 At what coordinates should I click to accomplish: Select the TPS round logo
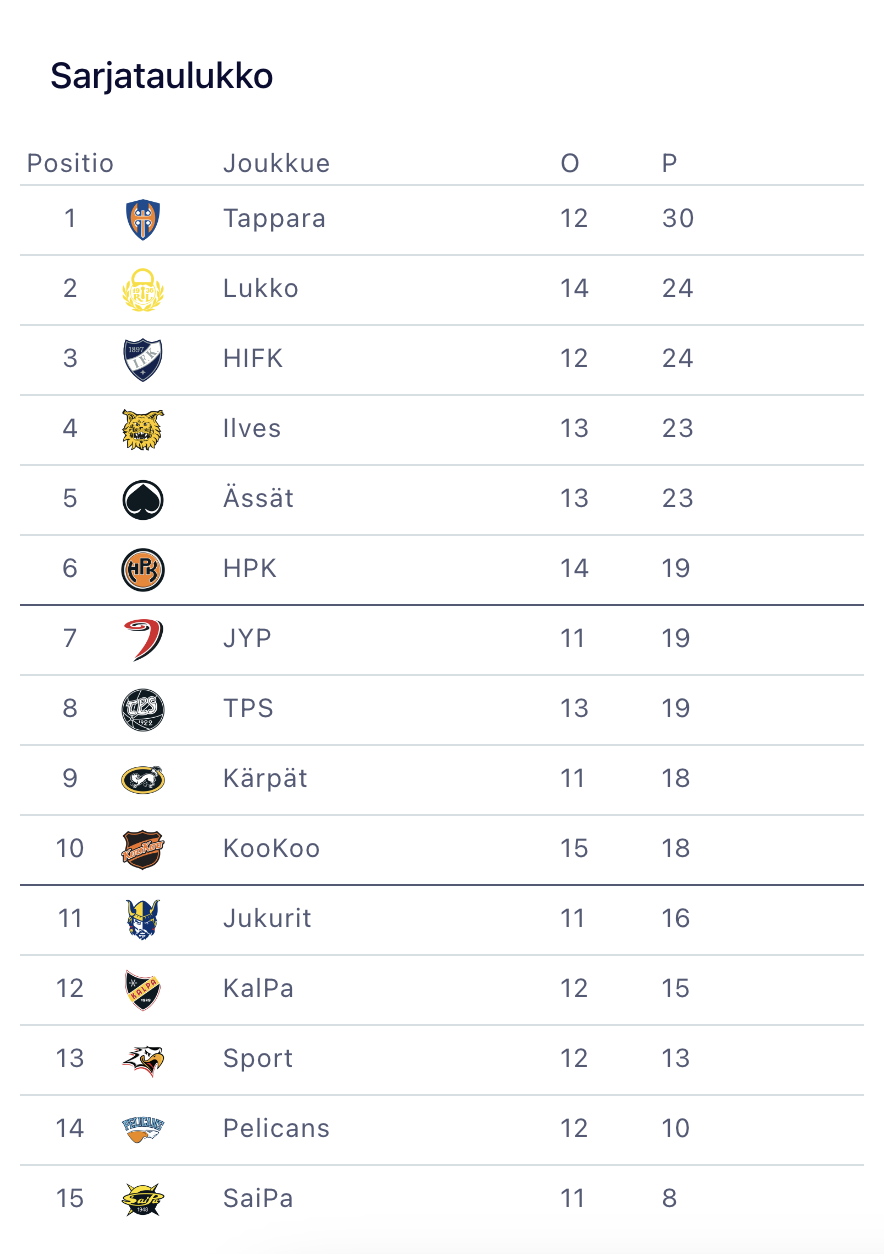click(143, 709)
